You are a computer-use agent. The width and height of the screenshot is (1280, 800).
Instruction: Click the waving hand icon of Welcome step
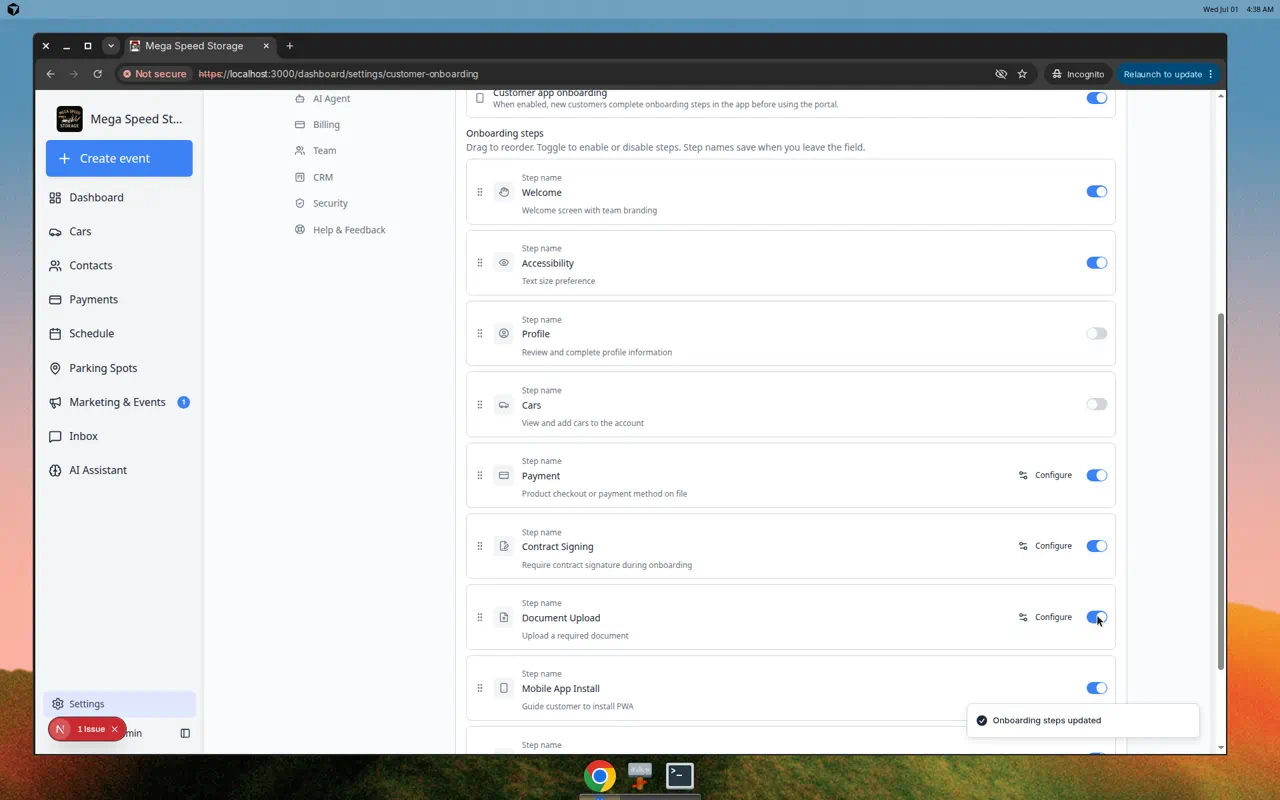504,192
